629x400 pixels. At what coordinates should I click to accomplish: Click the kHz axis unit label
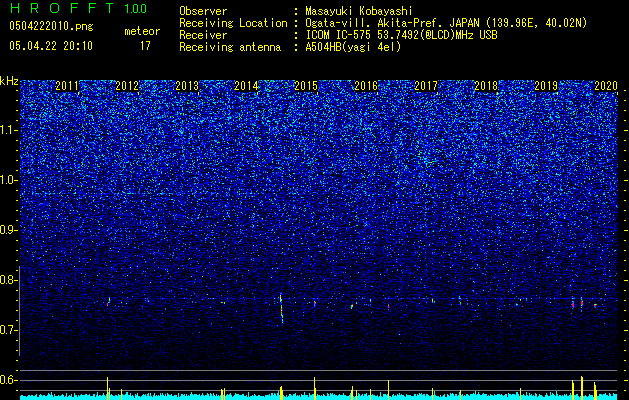coord(9,81)
